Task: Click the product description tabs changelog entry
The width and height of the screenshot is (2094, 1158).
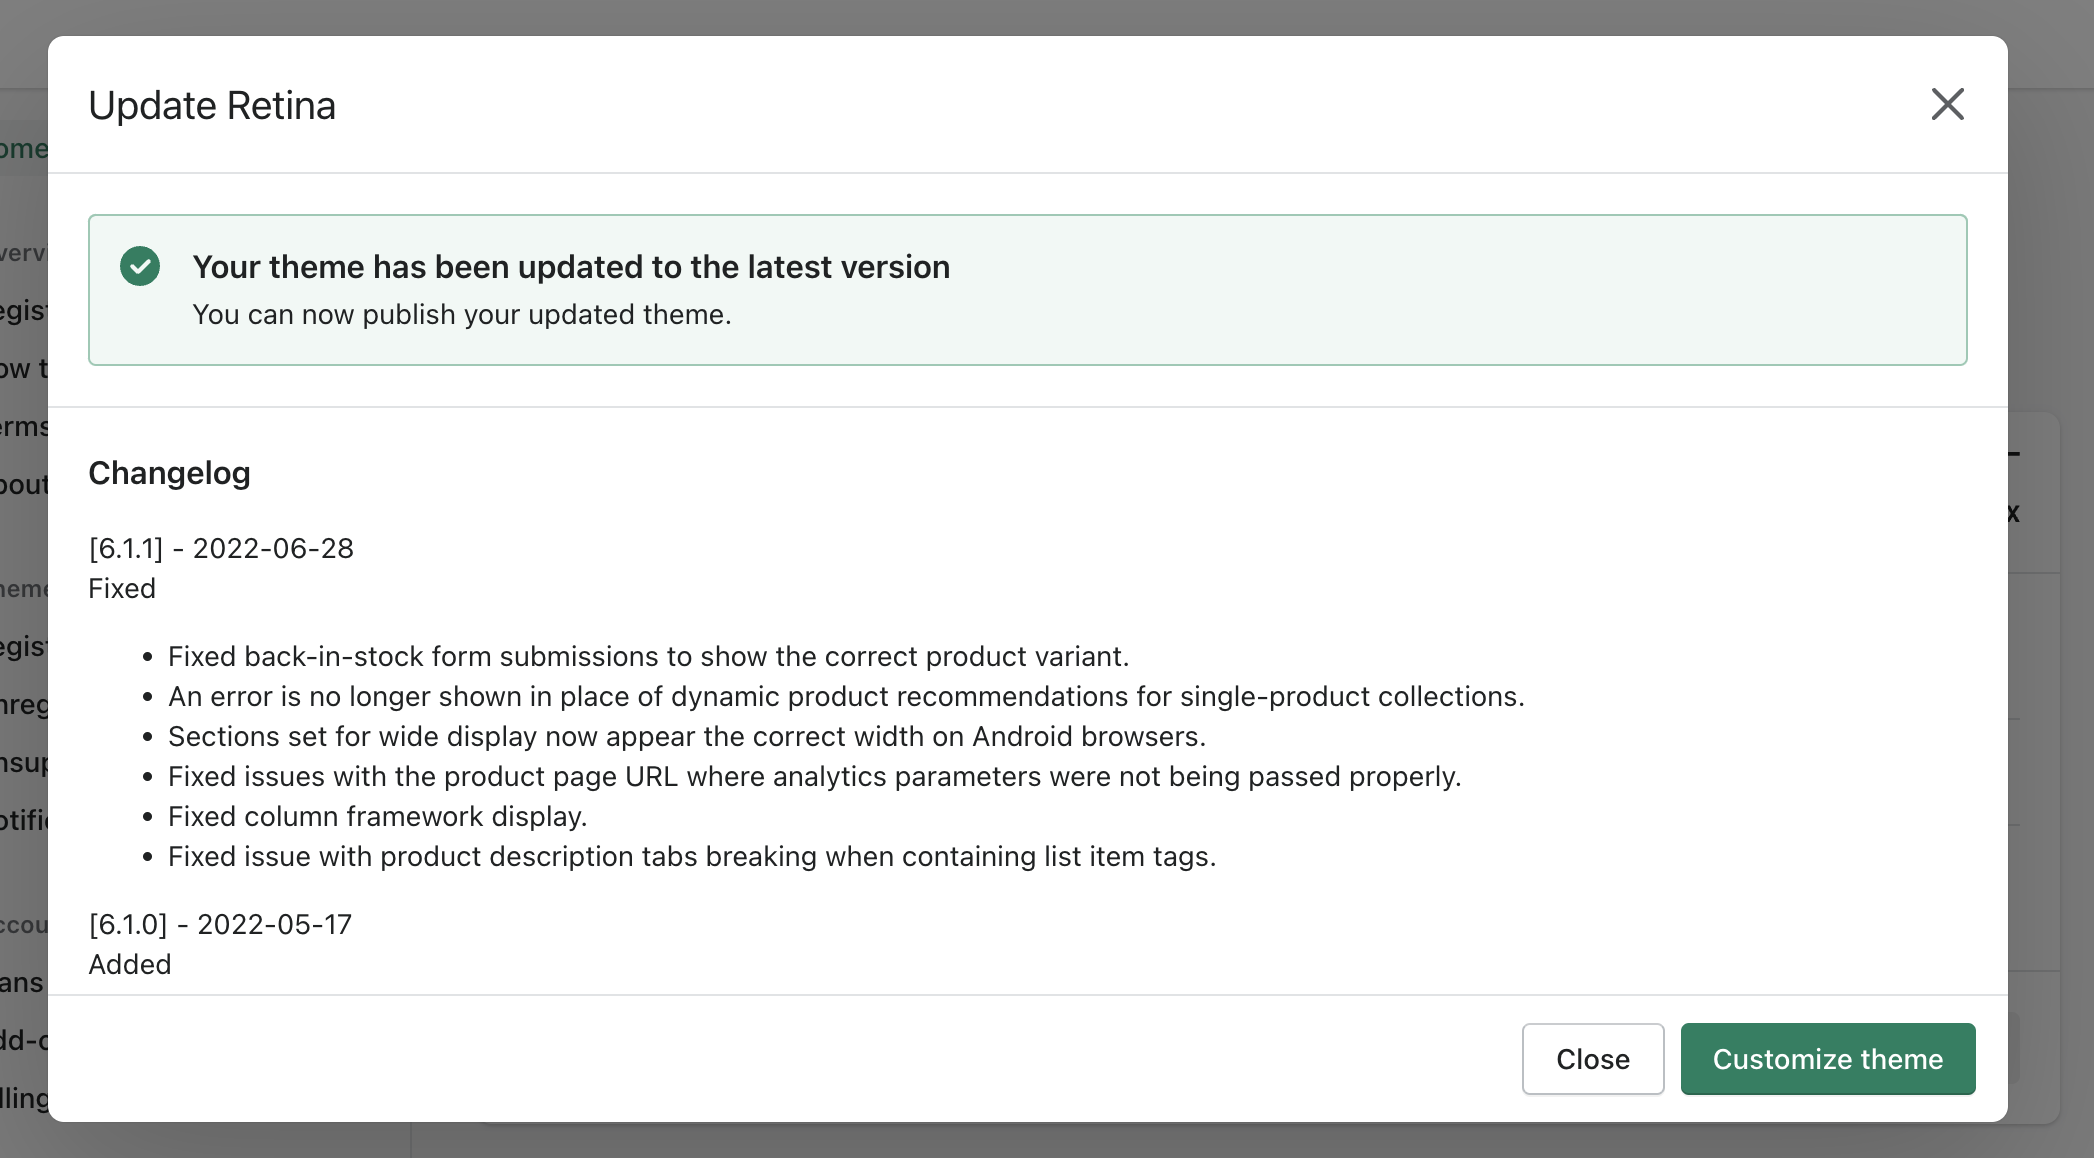Action: click(692, 856)
